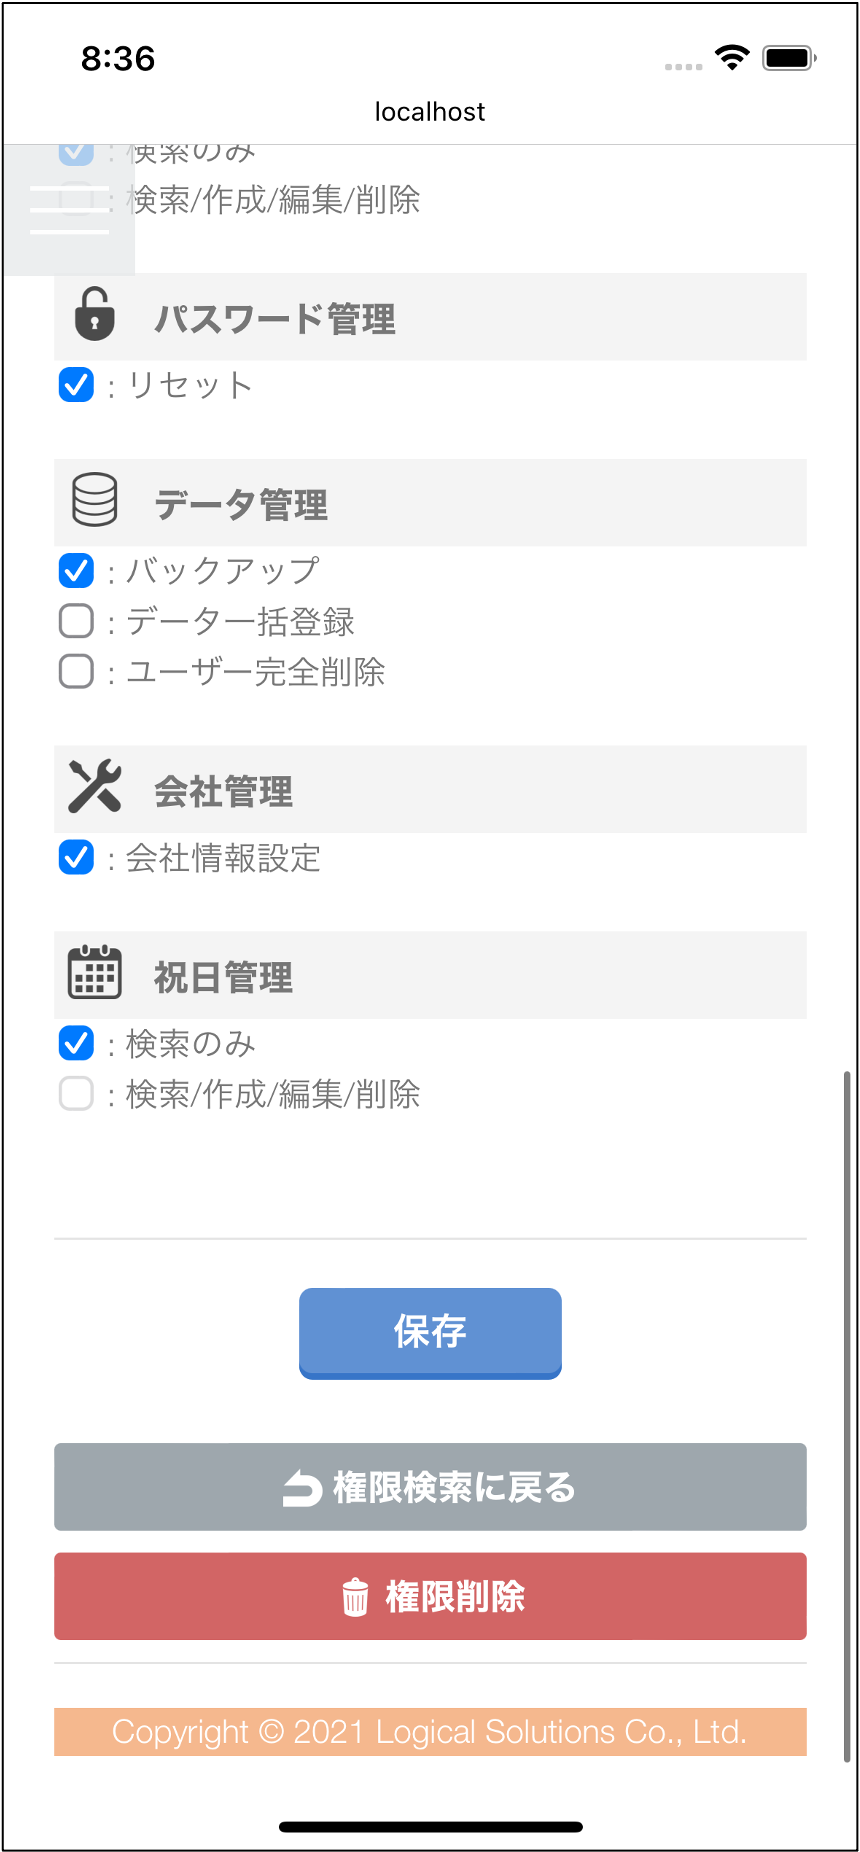
Task: Toggle 検索のみ under 祝日管理
Action: (x=77, y=1043)
